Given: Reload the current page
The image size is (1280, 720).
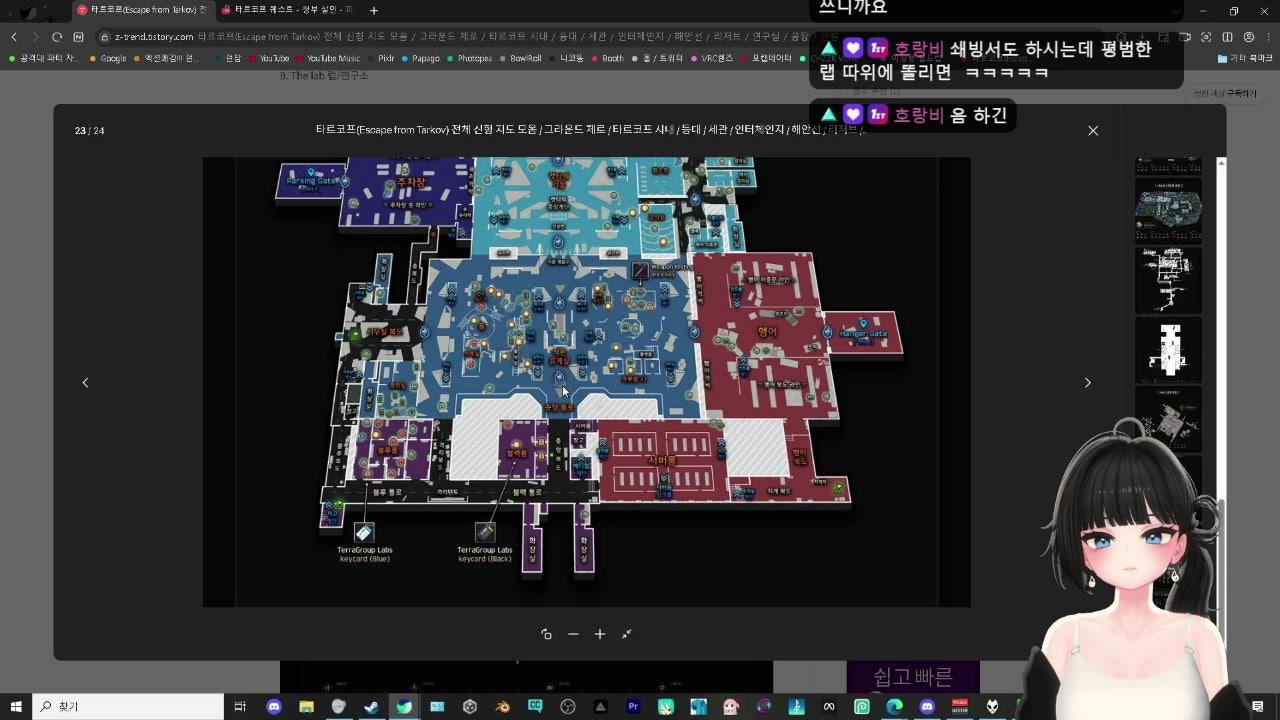Looking at the screenshot, I should pos(57,37).
